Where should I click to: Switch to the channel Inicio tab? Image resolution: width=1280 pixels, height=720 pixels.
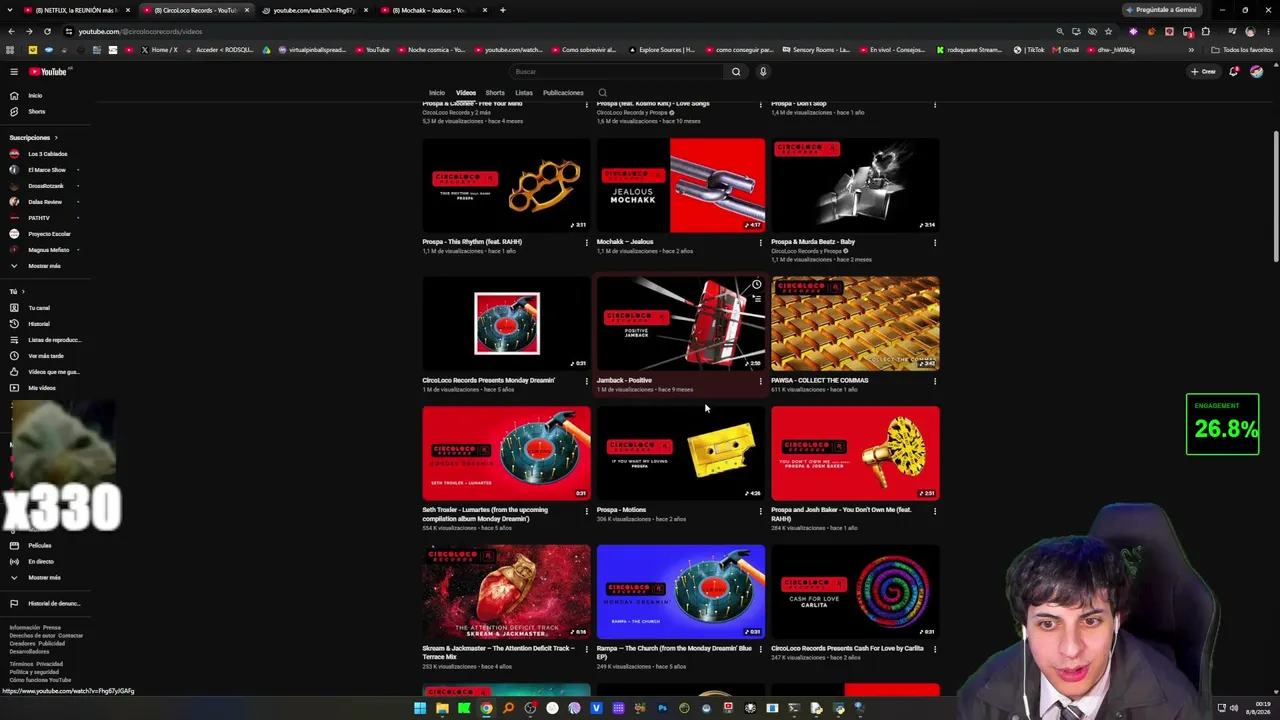[x=437, y=93]
